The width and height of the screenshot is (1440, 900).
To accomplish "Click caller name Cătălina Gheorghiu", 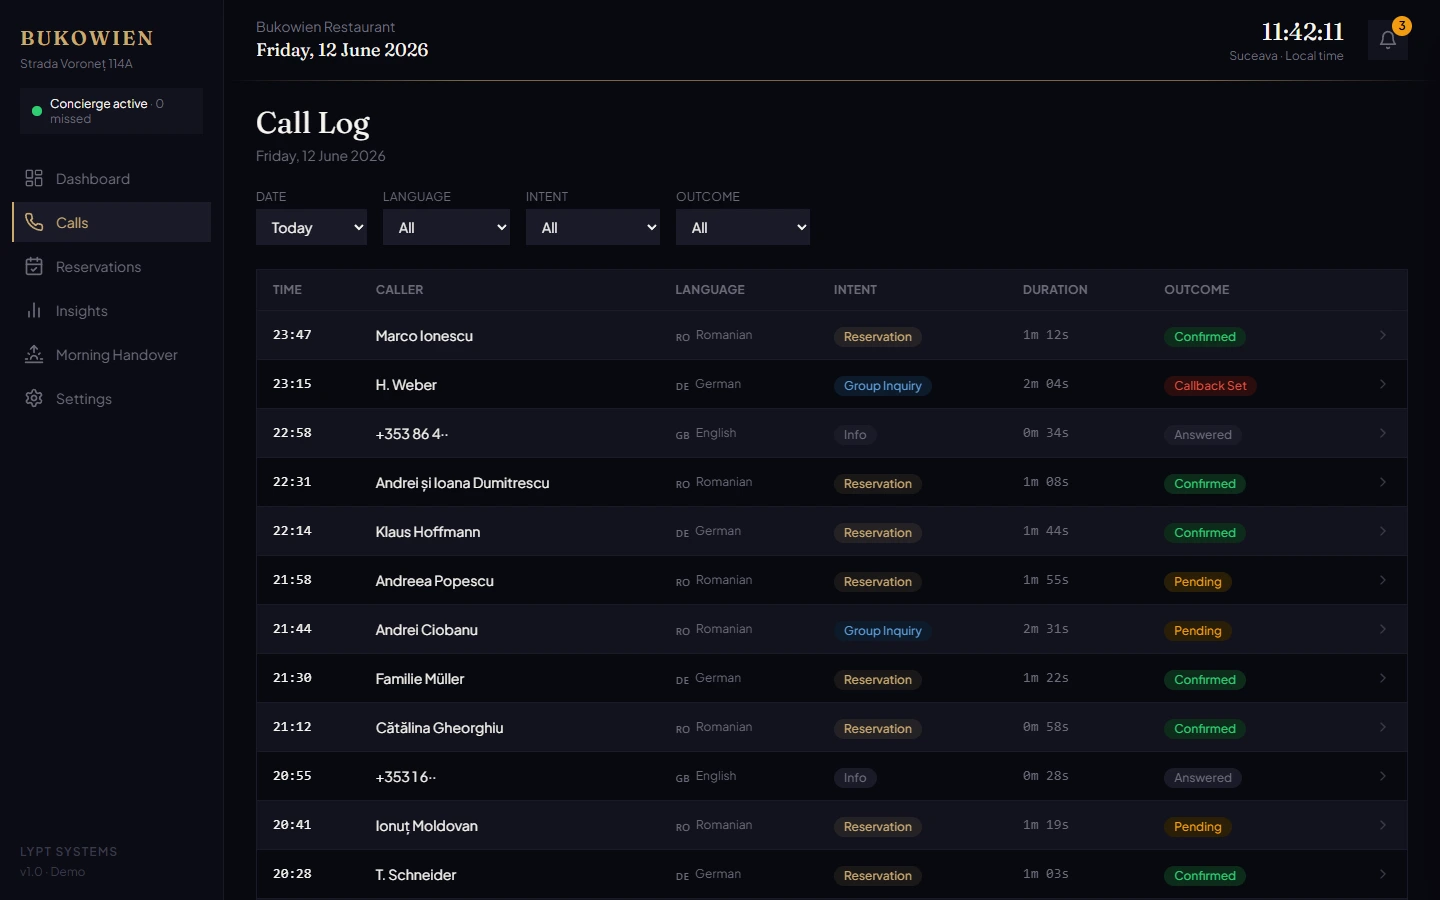I will [439, 728].
